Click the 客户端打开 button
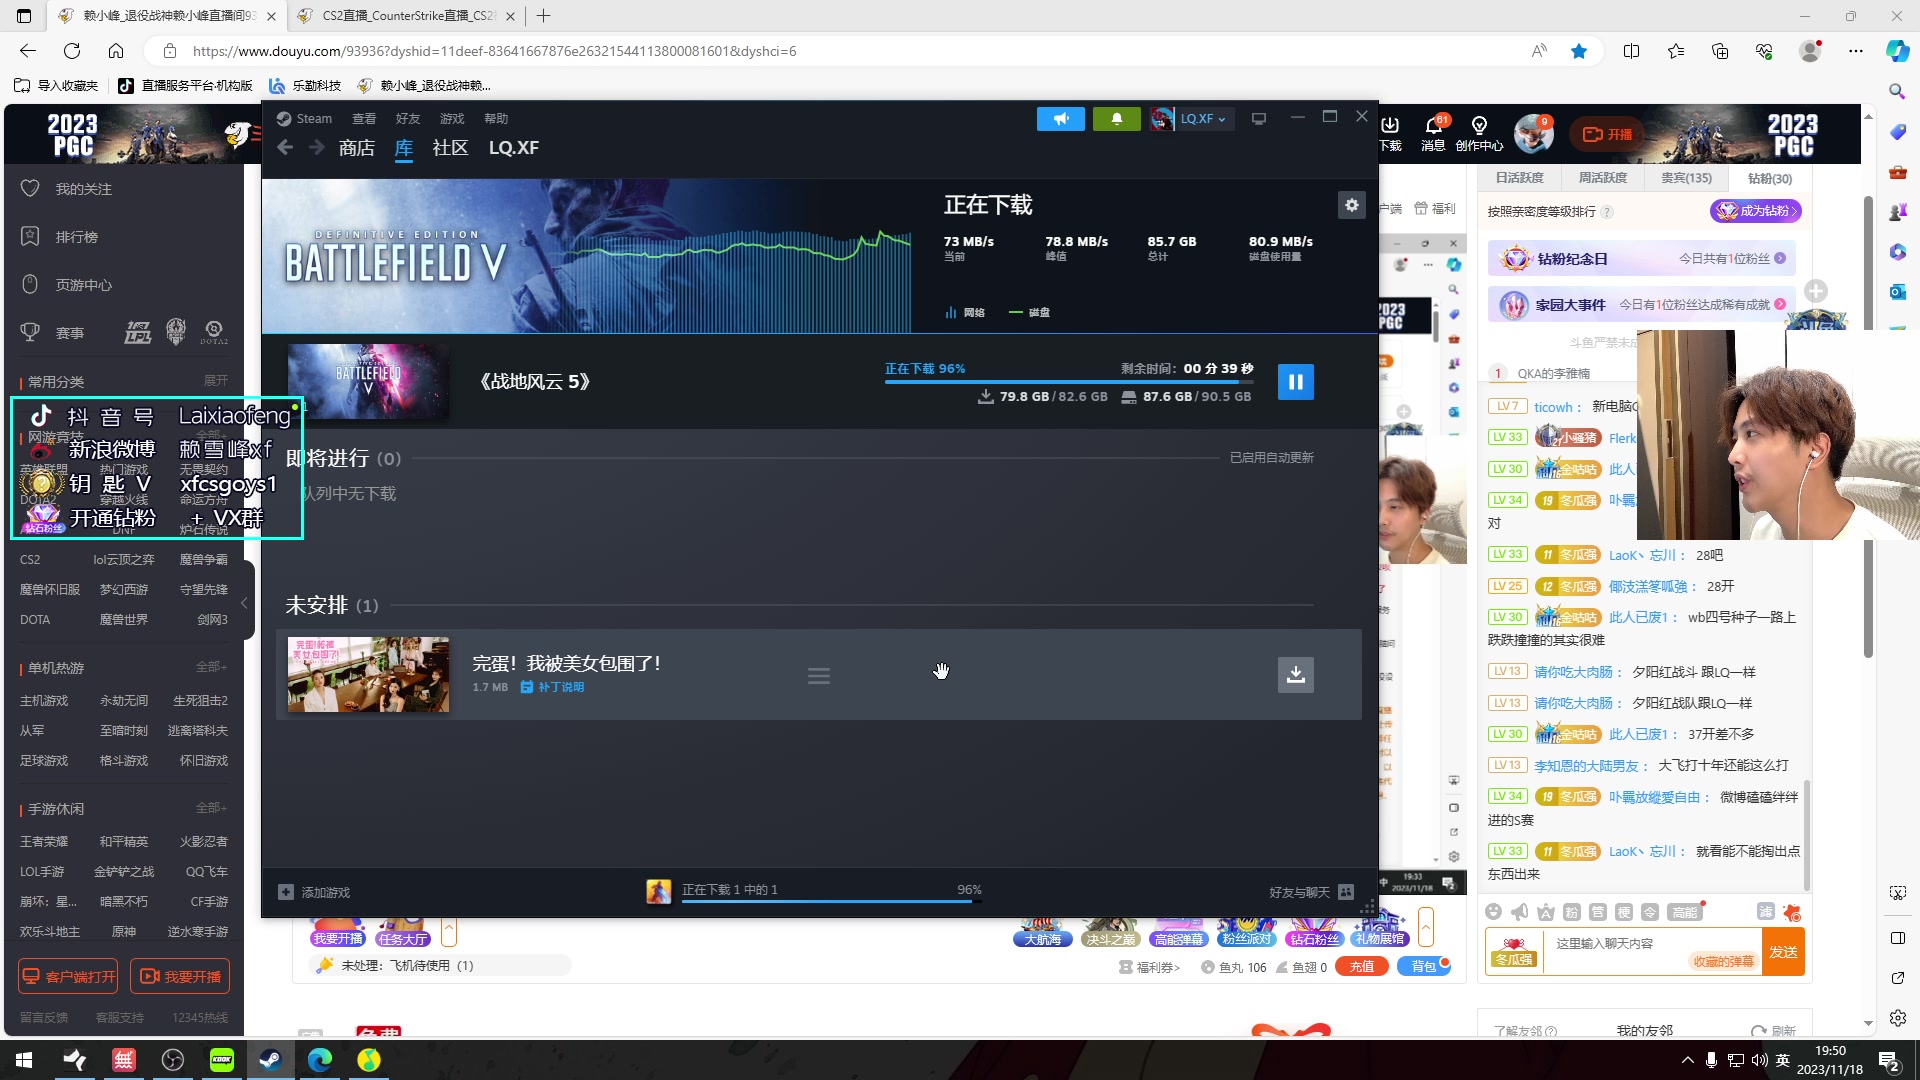The width and height of the screenshot is (1920, 1080). [x=68, y=977]
